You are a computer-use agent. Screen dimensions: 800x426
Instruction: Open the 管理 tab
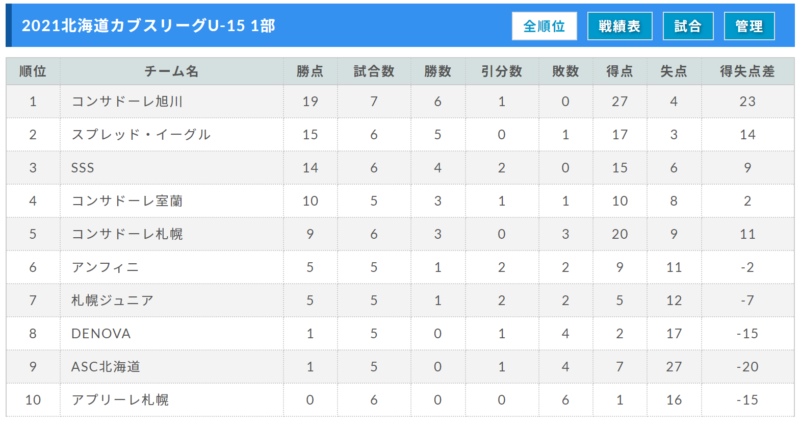(749, 26)
